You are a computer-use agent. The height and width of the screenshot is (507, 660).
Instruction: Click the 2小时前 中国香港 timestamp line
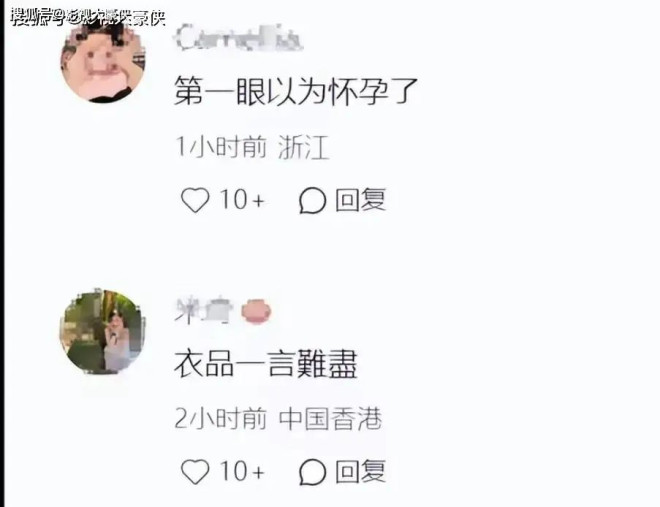click(278, 419)
